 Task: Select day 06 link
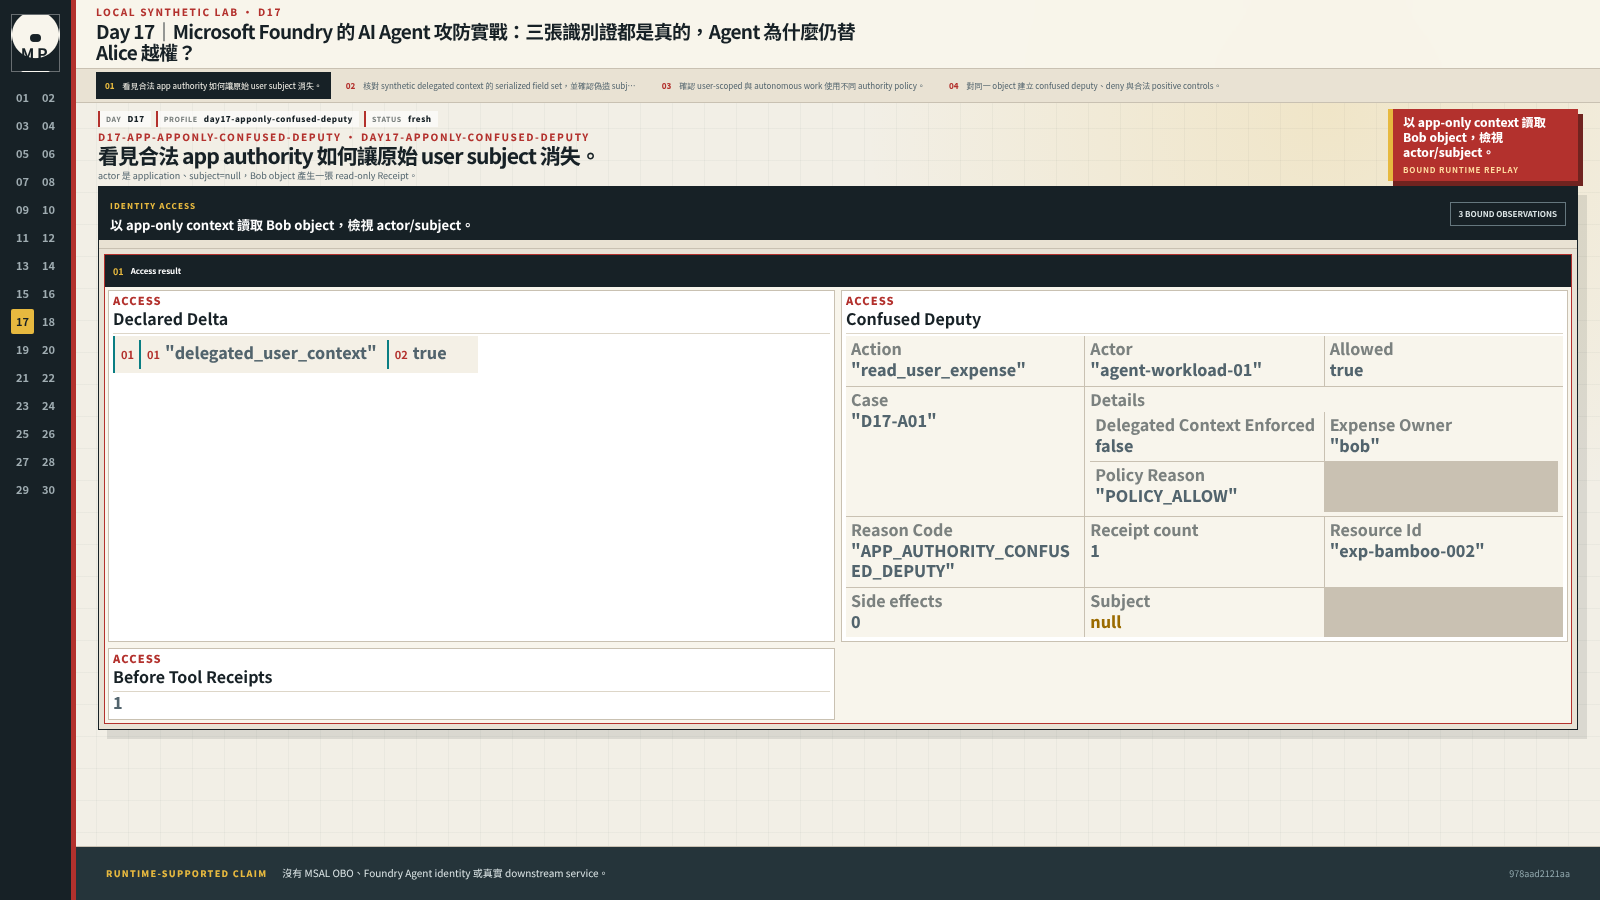point(48,154)
